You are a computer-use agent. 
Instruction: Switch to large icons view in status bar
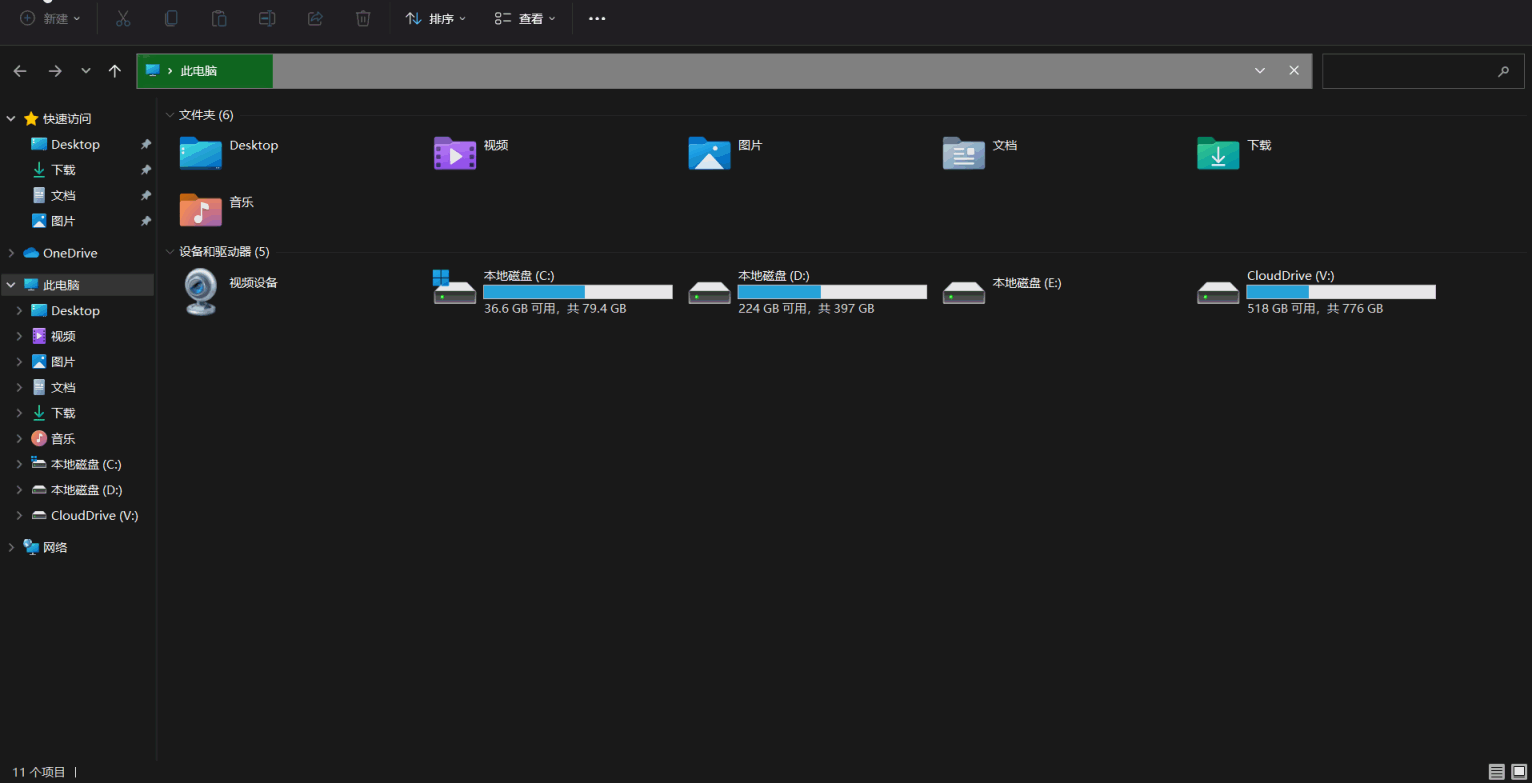pos(1518,771)
